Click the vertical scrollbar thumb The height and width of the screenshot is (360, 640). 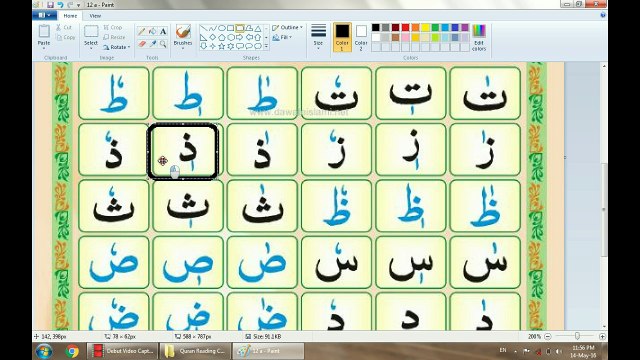tap(604, 210)
